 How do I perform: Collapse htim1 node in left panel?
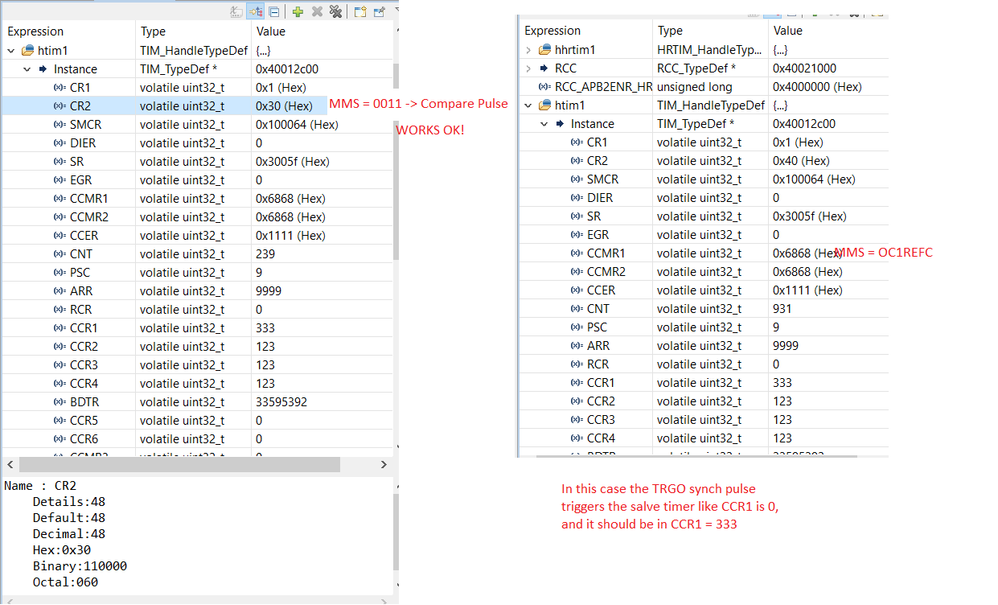point(11,50)
